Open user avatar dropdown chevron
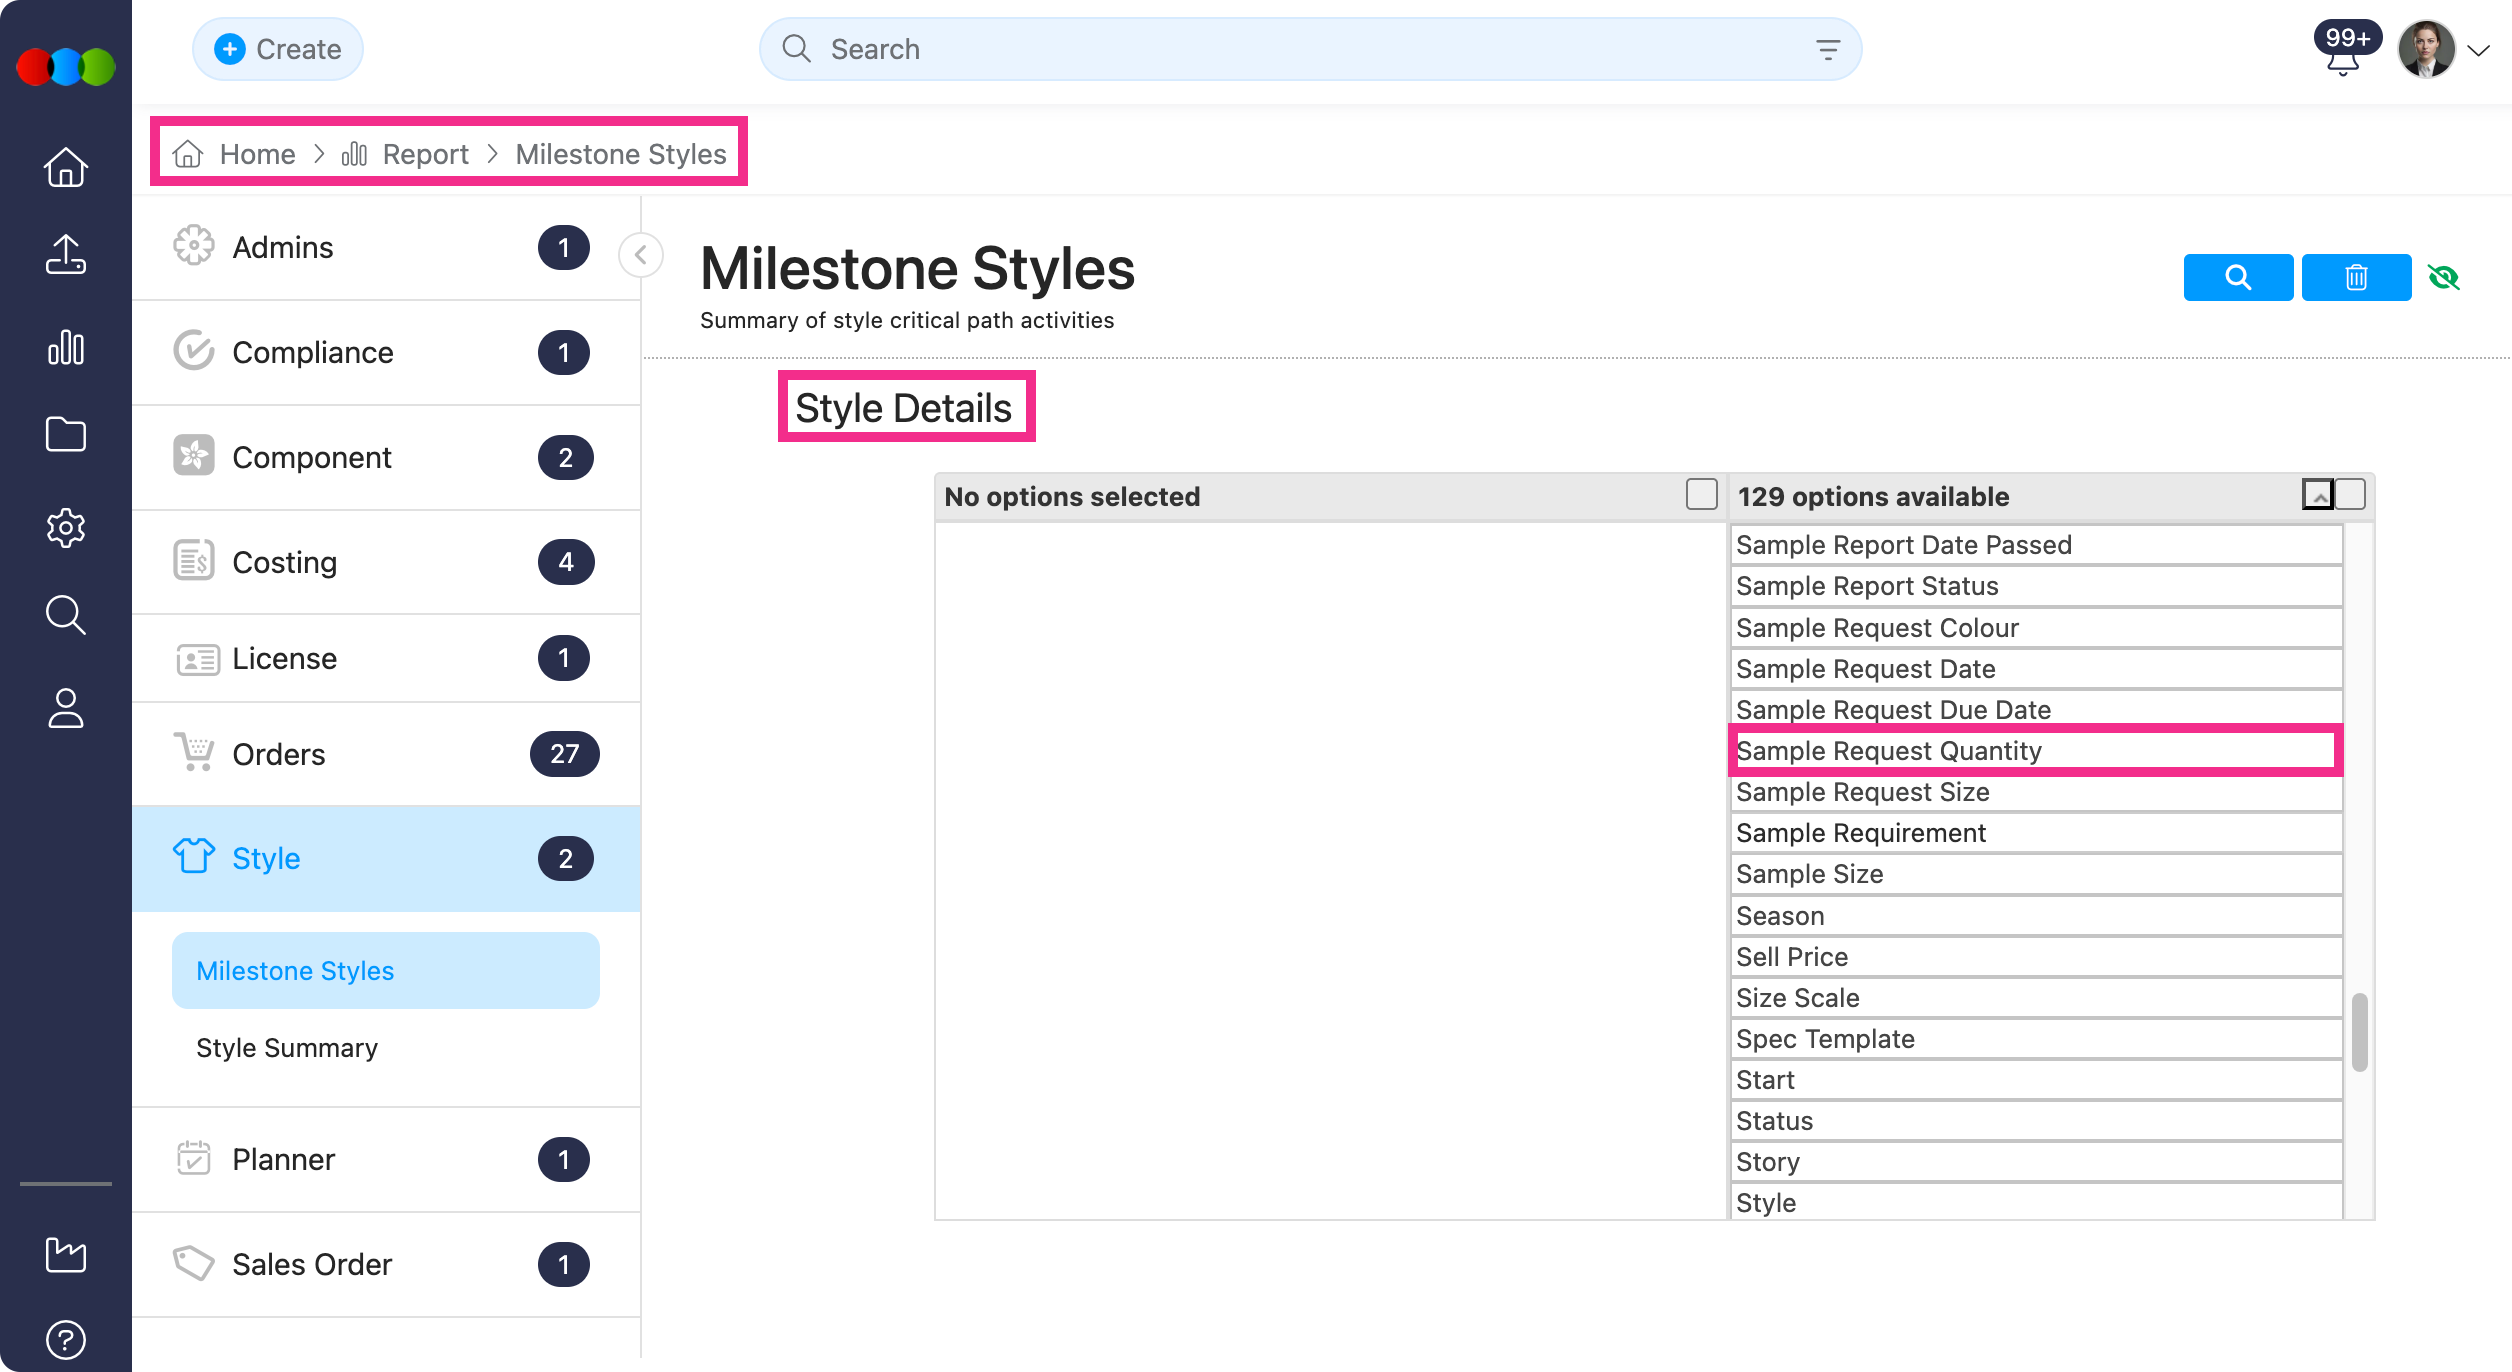 (2478, 51)
